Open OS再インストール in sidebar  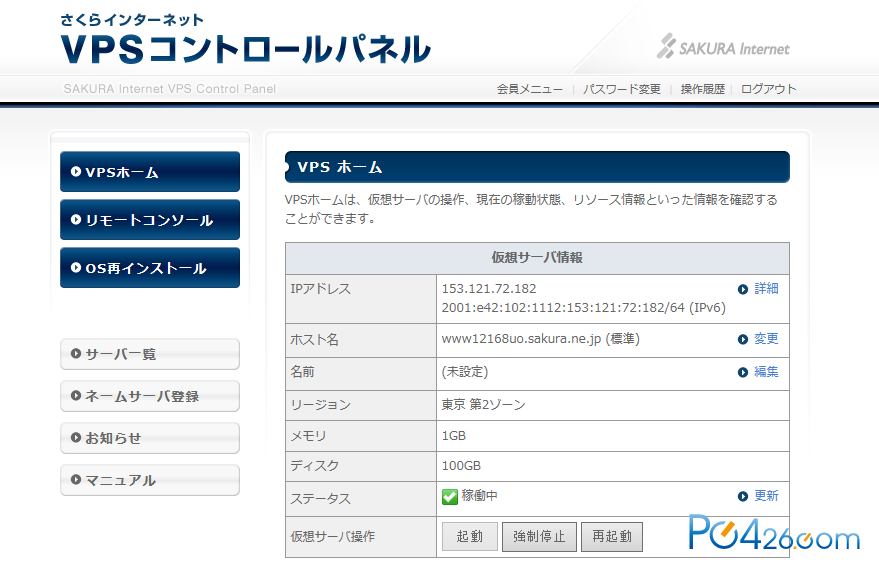click(150, 268)
